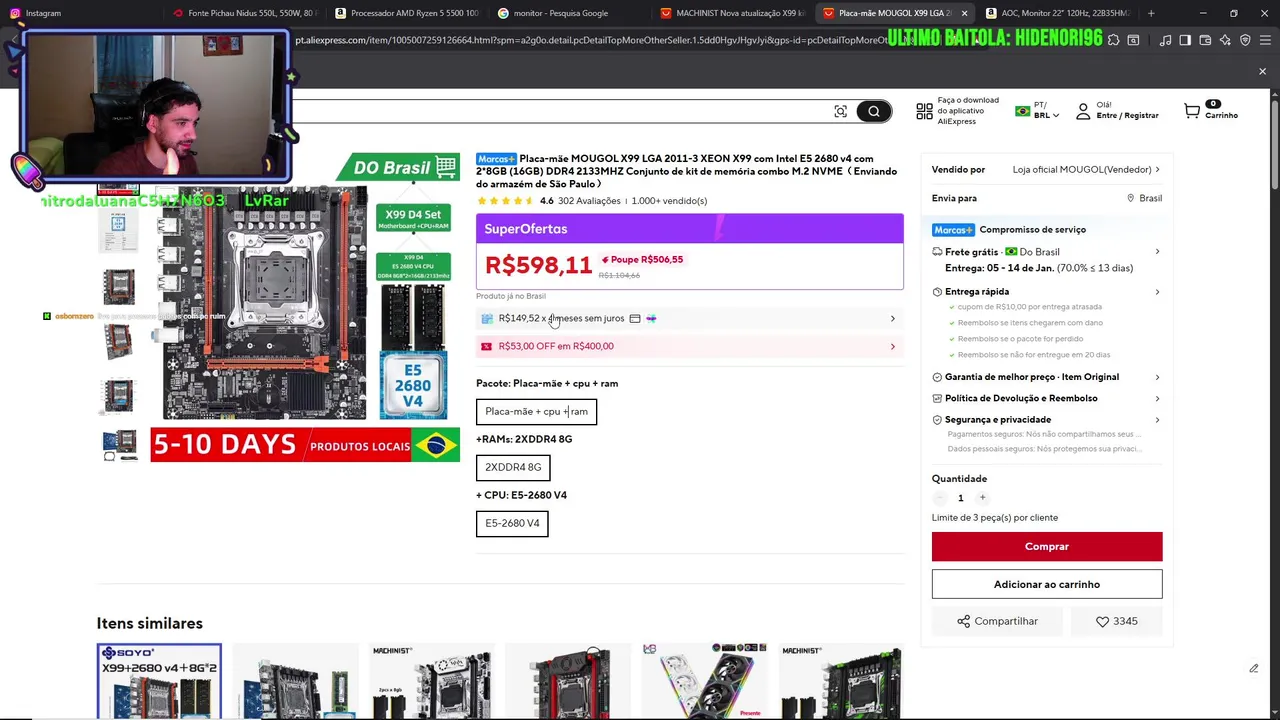Open a new browser tab
Image resolution: width=1280 pixels, height=720 pixels.
point(1151,13)
